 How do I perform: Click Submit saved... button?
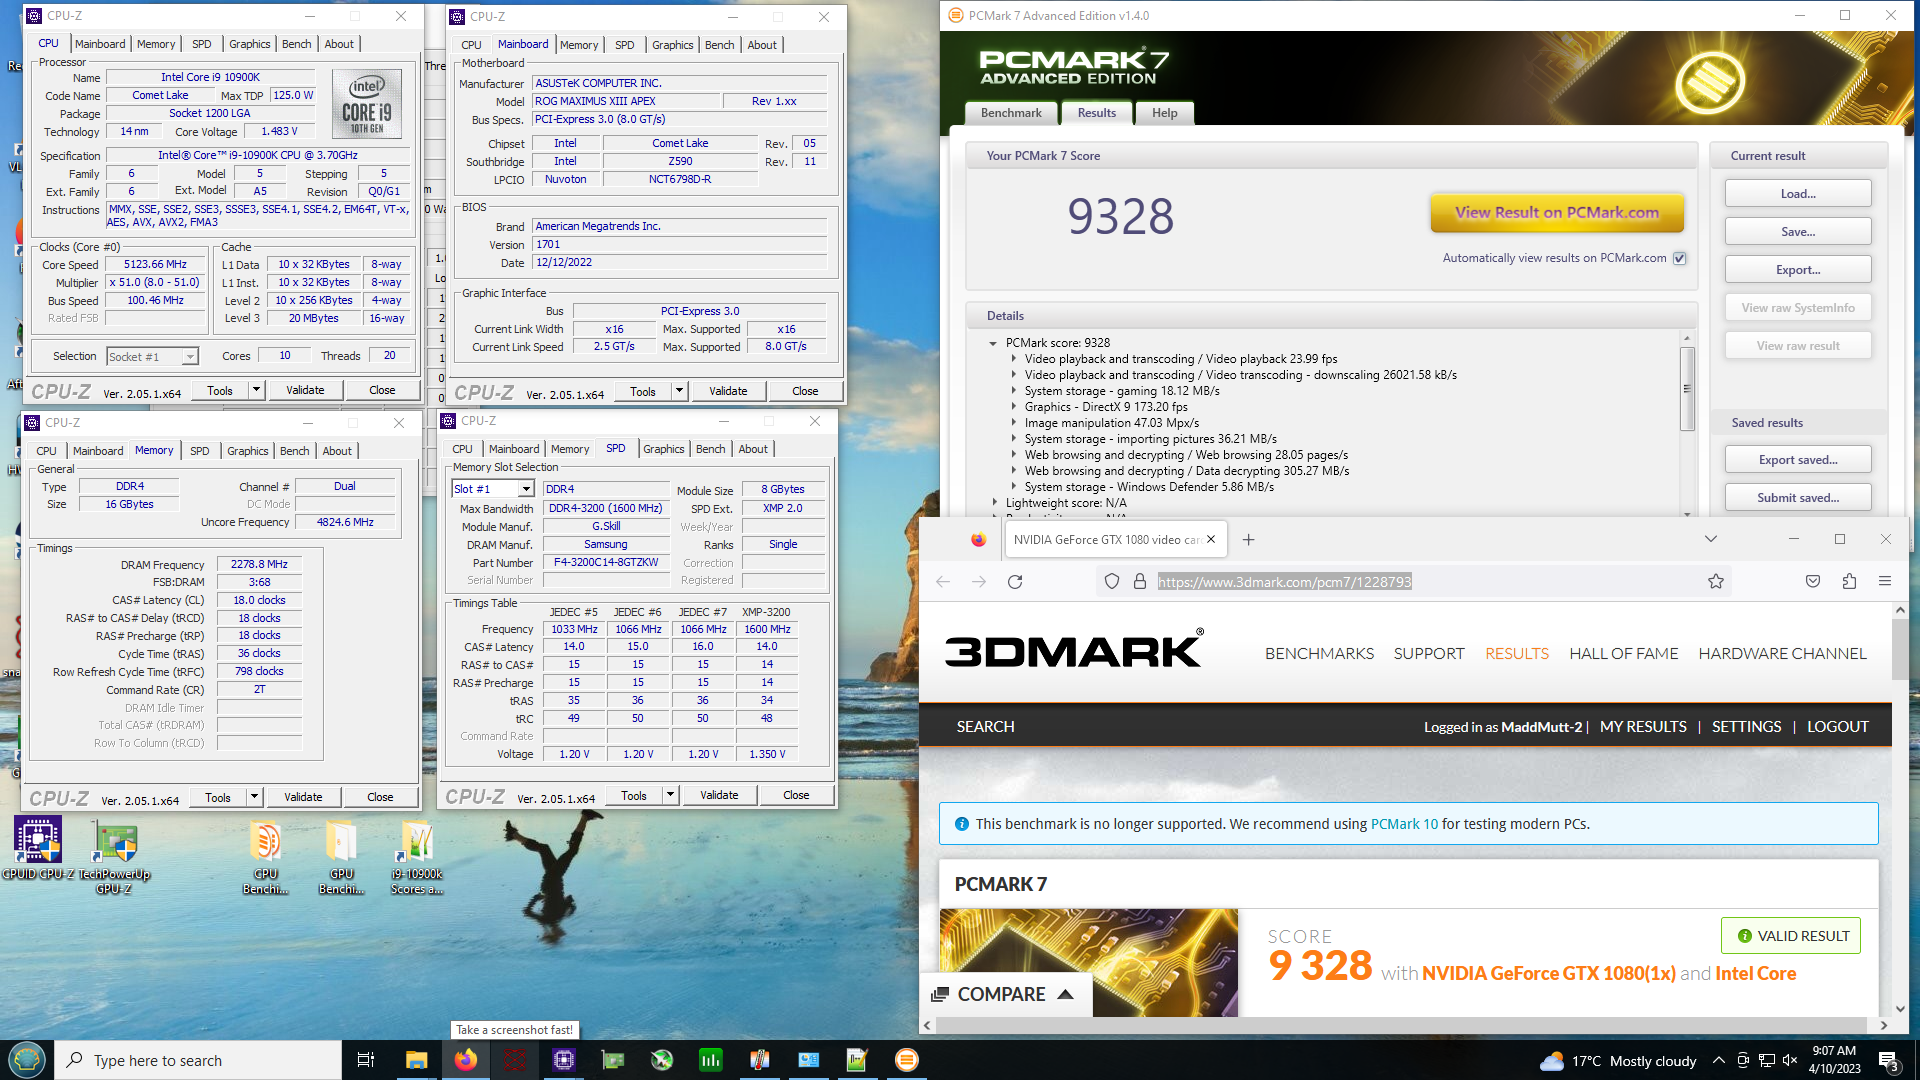click(1797, 498)
